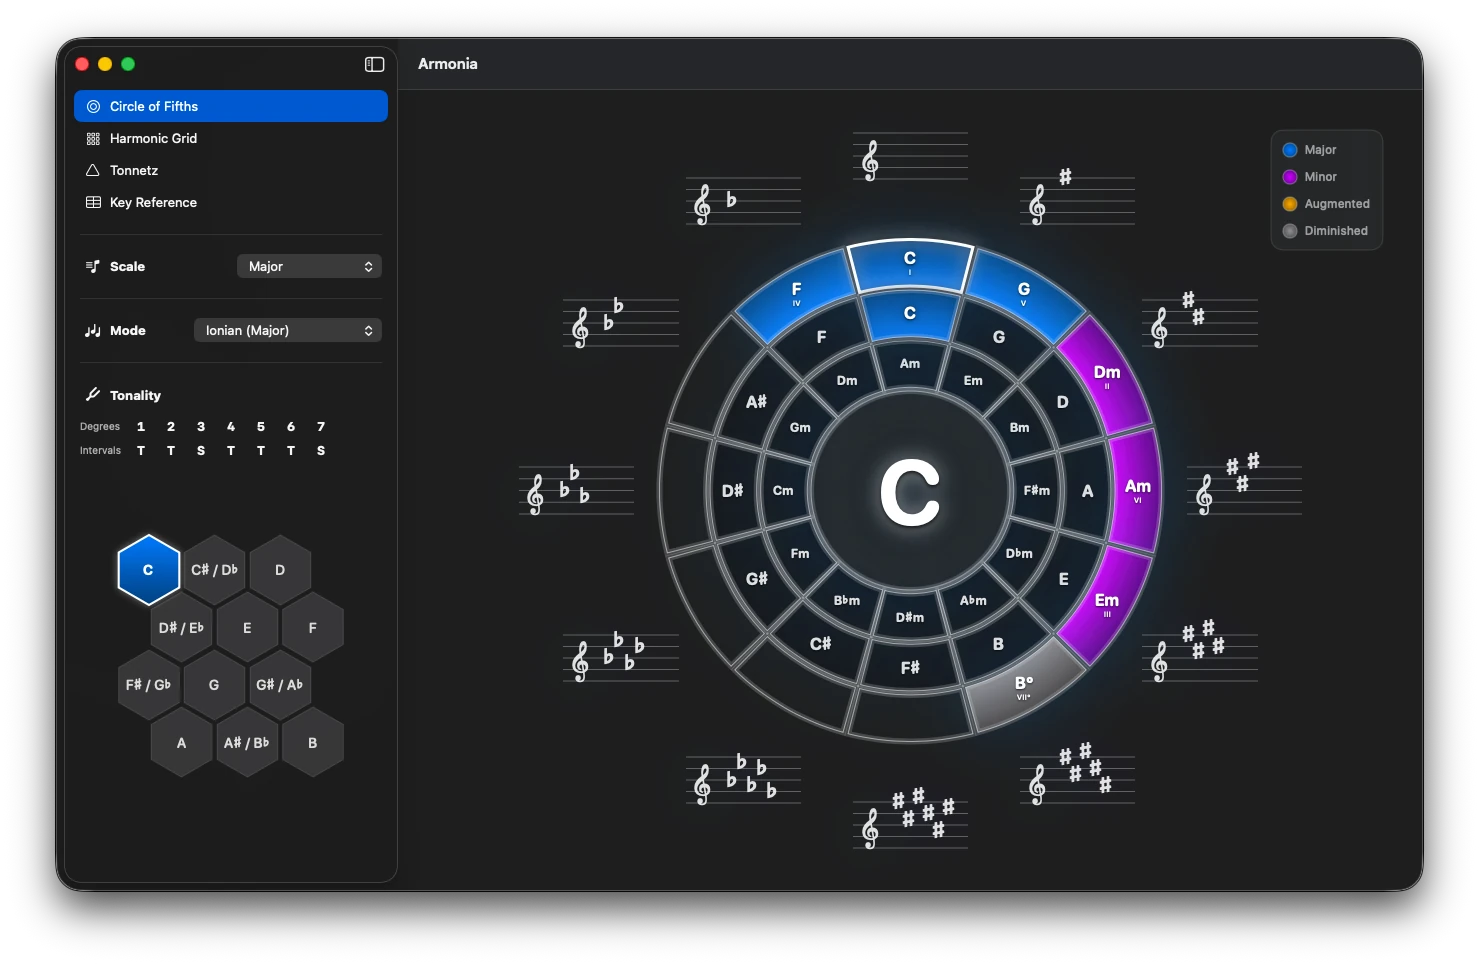1479x965 pixels.
Task: Open the Scale dropdown set to Major
Action: click(x=309, y=266)
